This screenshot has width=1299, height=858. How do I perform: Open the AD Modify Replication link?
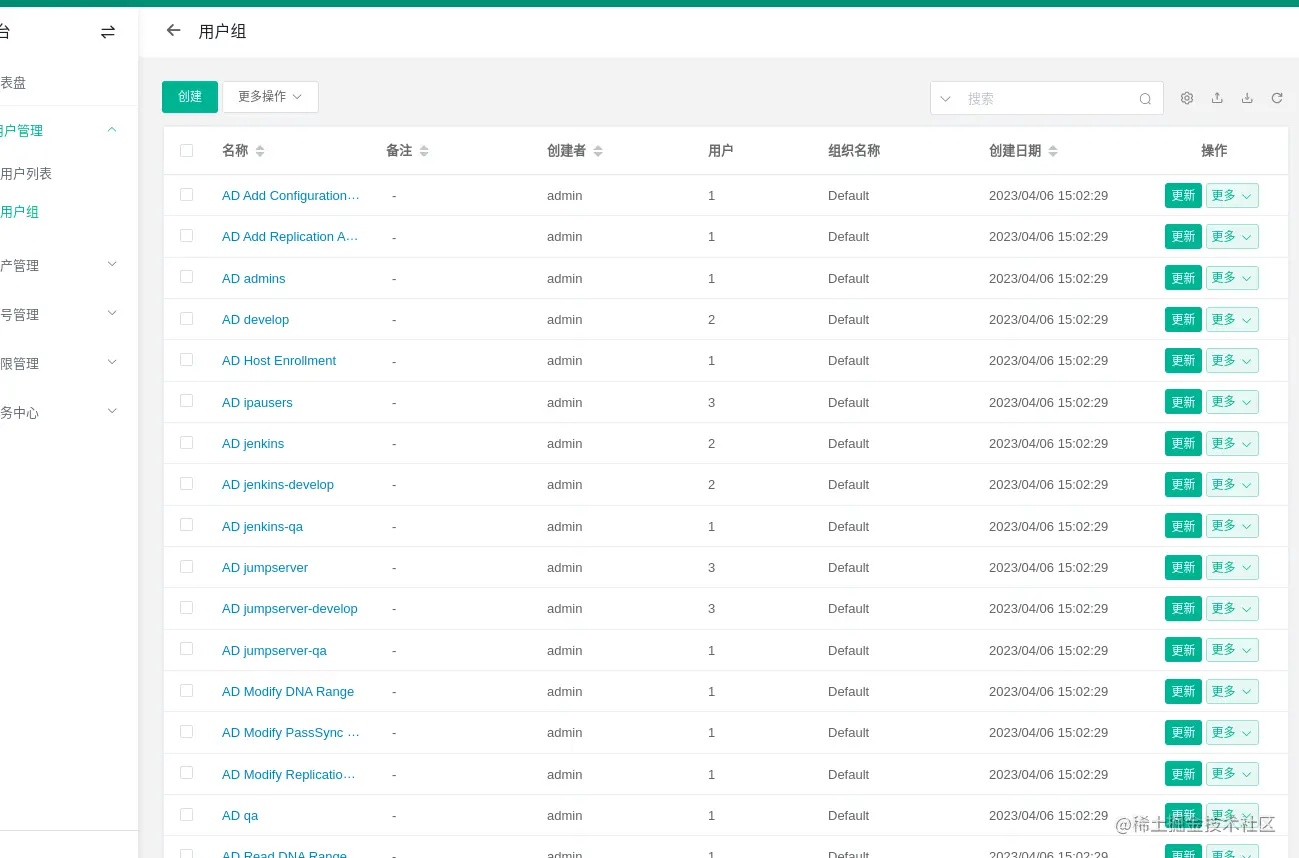pyautogui.click(x=289, y=775)
